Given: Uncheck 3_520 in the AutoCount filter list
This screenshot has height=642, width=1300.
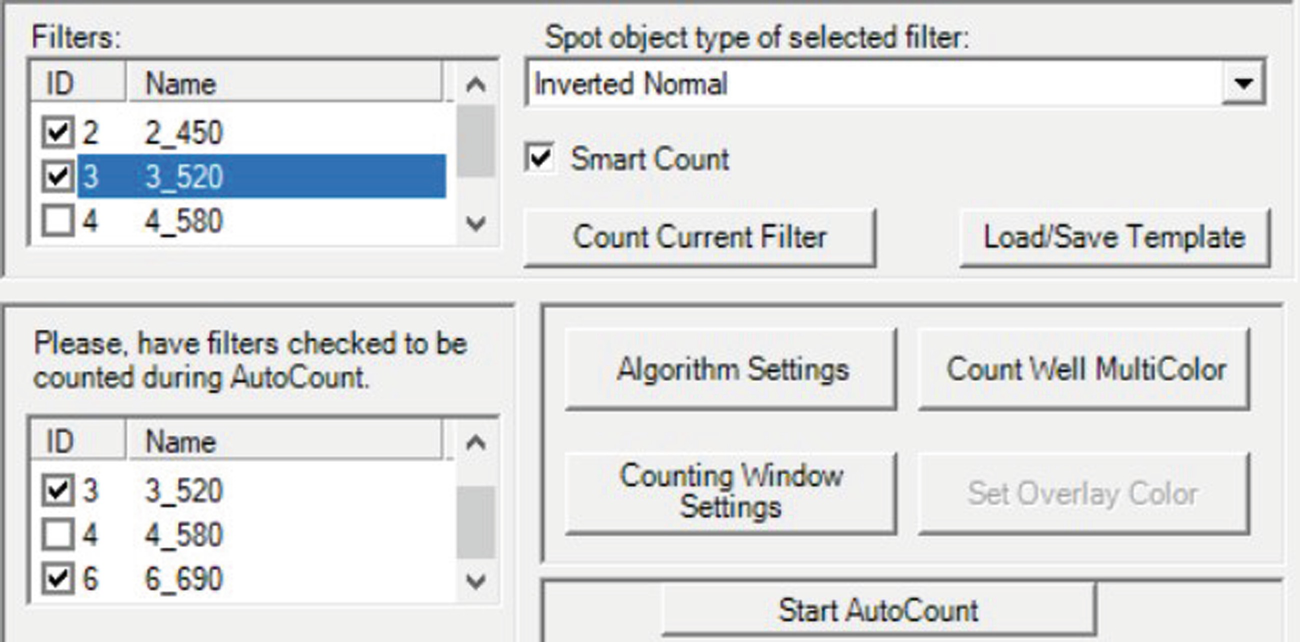Looking at the screenshot, I should tap(59, 491).
